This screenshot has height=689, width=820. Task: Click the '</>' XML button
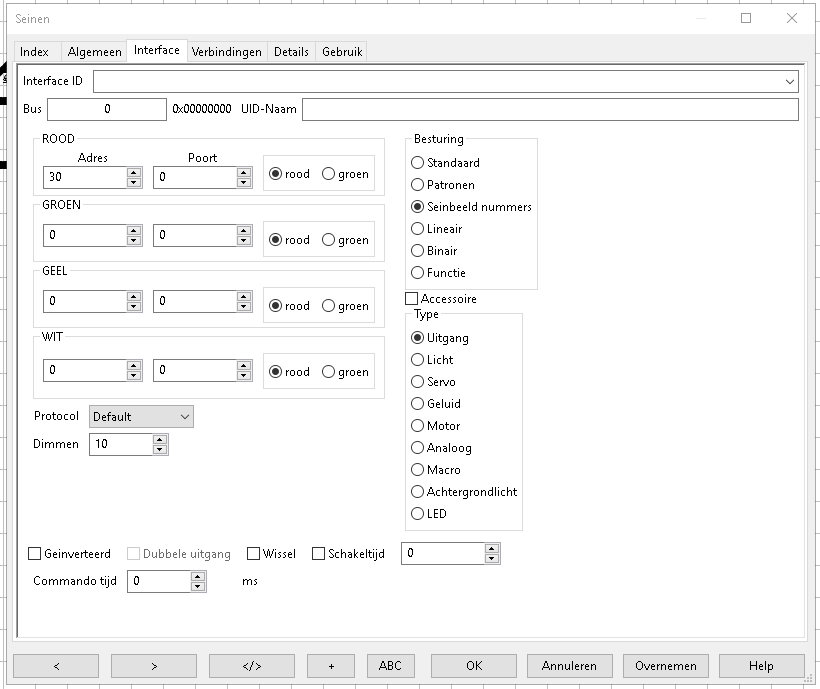pyautogui.click(x=251, y=665)
